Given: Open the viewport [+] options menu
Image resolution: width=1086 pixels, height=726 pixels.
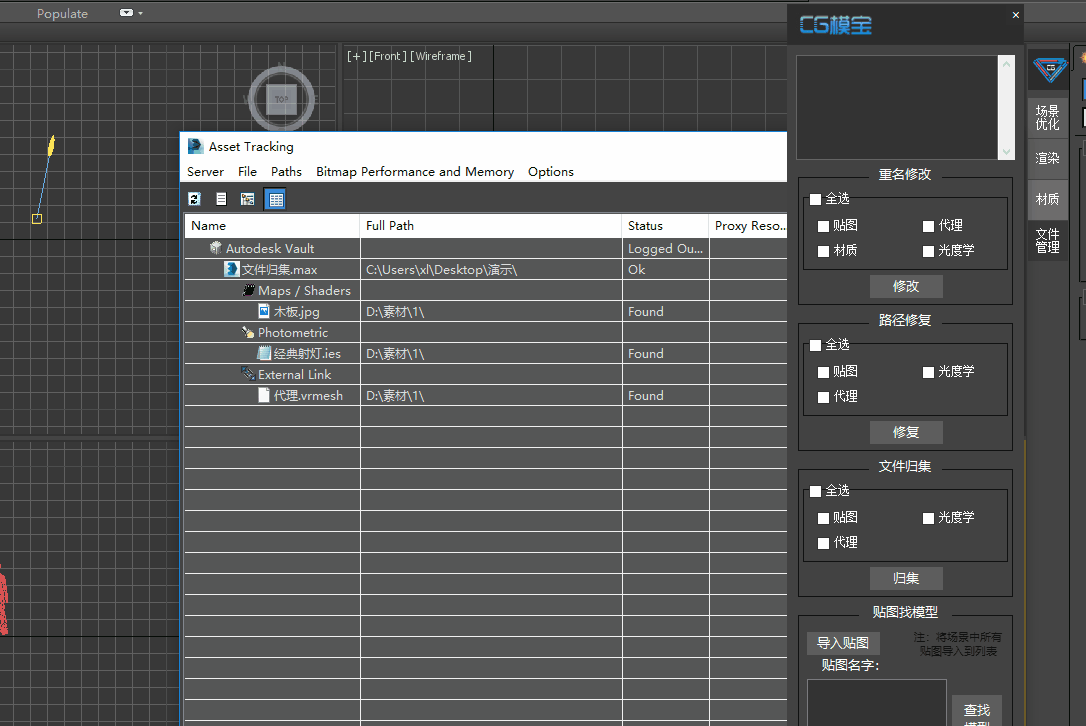Looking at the screenshot, I should pyautogui.click(x=355, y=56).
